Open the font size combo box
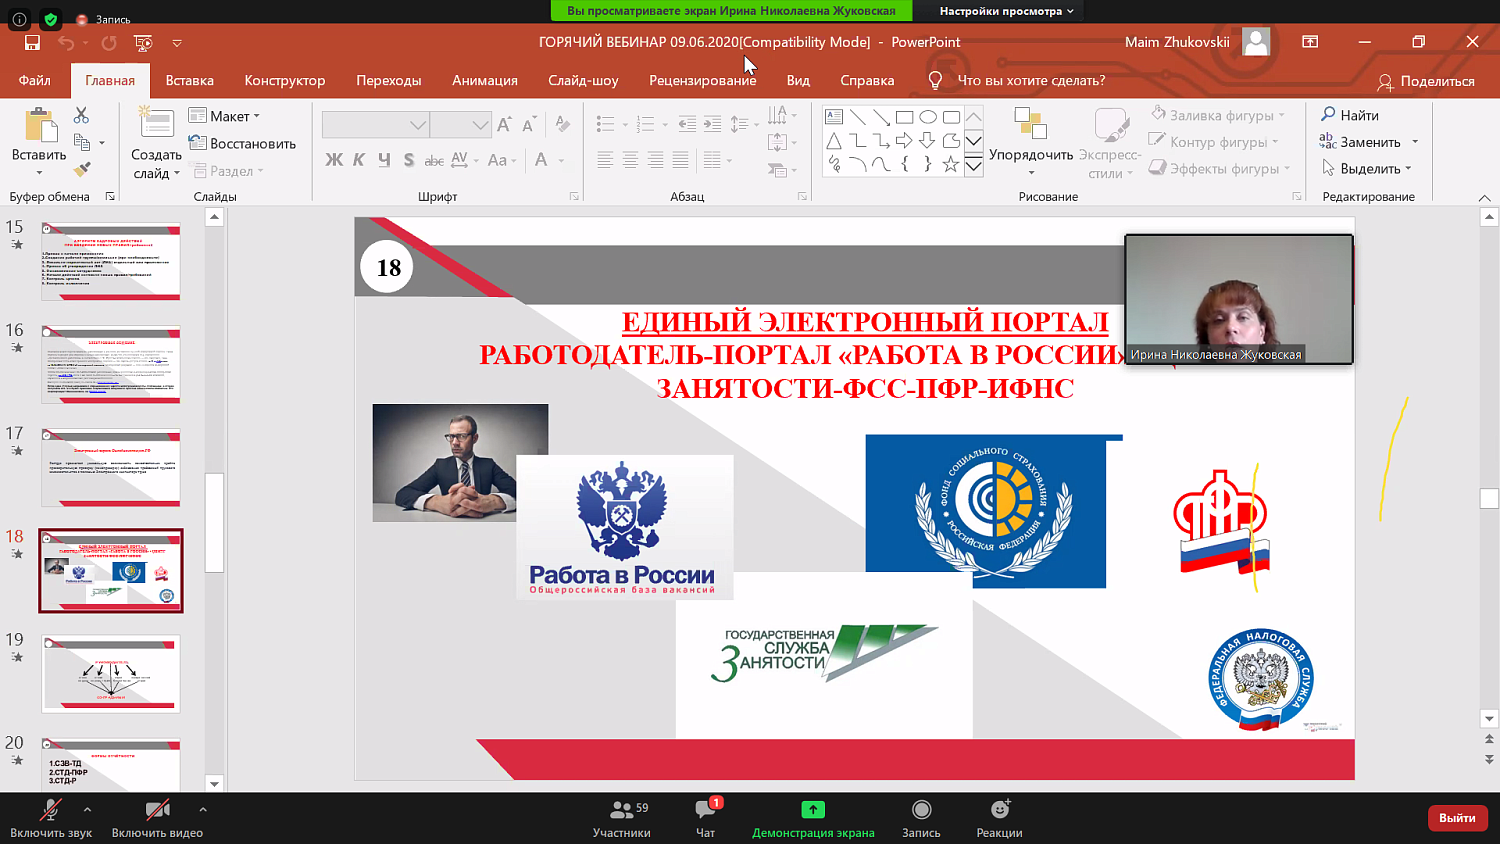1500x844 pixels. pyautogui.click(x=460, y=125)
